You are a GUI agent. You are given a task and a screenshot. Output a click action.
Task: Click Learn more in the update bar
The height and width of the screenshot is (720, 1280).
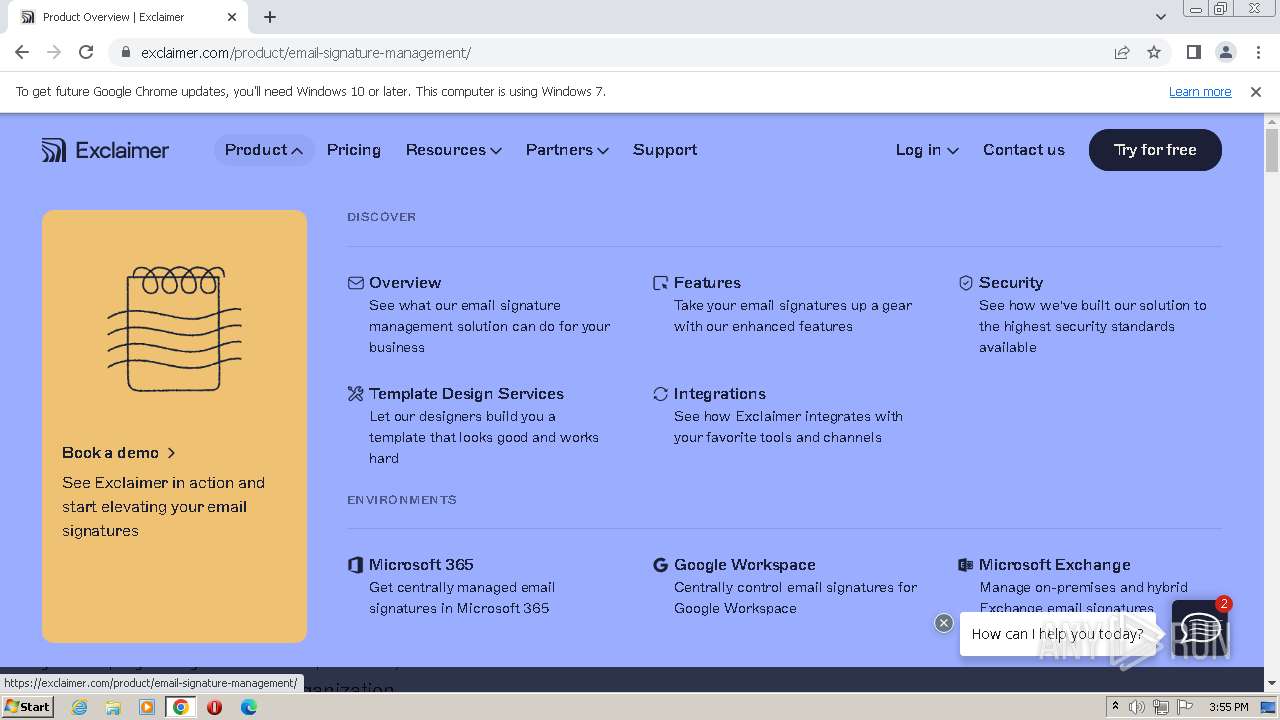click(1200, 92)
